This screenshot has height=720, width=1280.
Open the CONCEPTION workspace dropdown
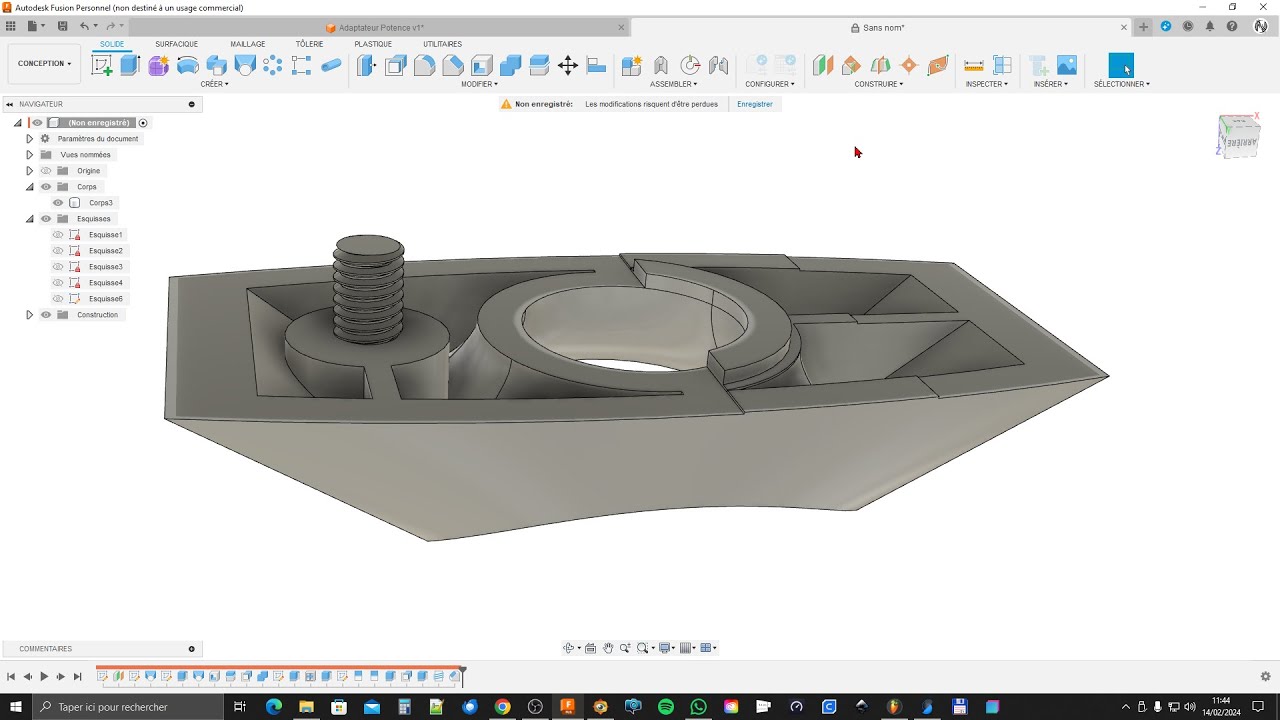pyautogui.click(x=44, y=63)
